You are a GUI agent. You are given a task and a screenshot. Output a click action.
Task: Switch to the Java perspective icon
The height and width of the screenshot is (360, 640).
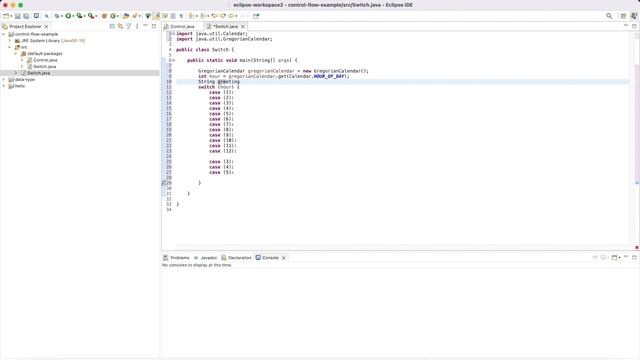point(633,16)
